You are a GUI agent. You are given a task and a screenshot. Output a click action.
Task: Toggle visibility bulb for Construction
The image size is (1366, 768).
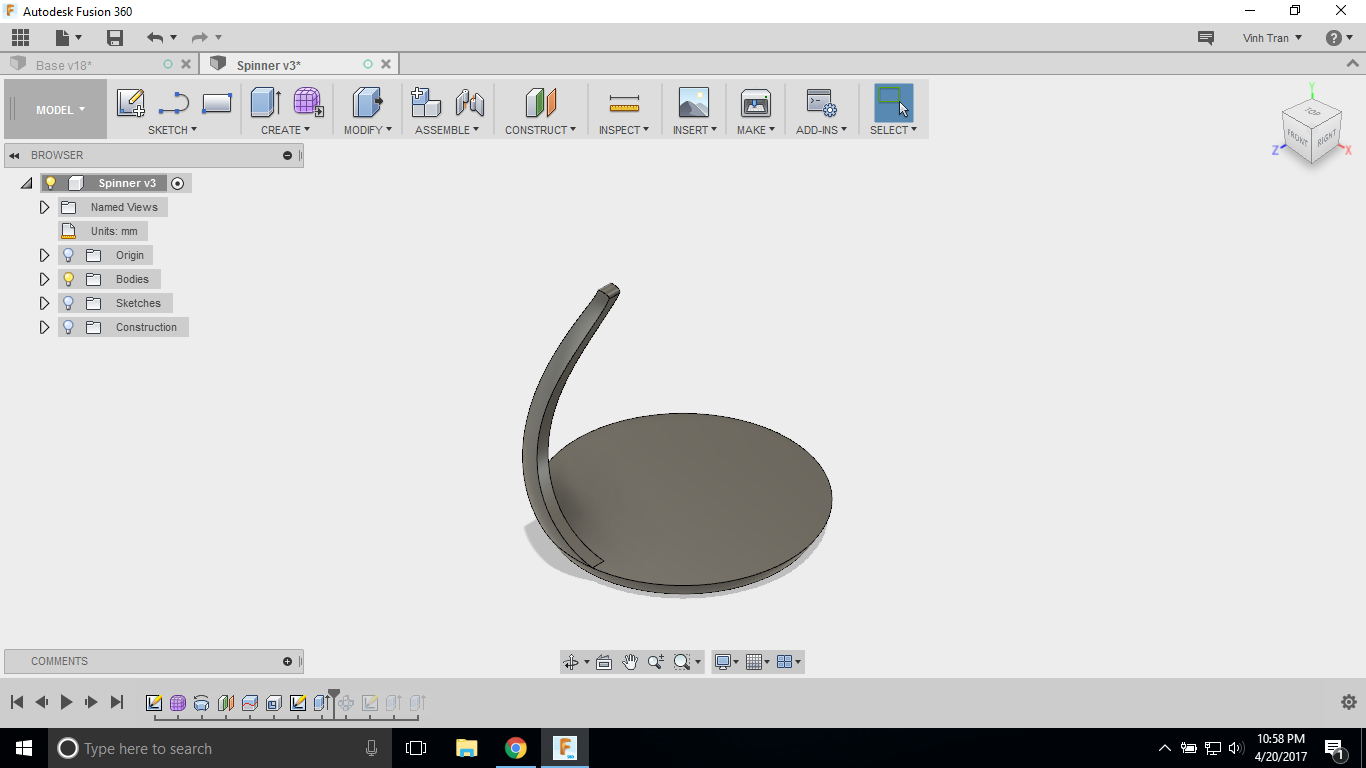69,327
